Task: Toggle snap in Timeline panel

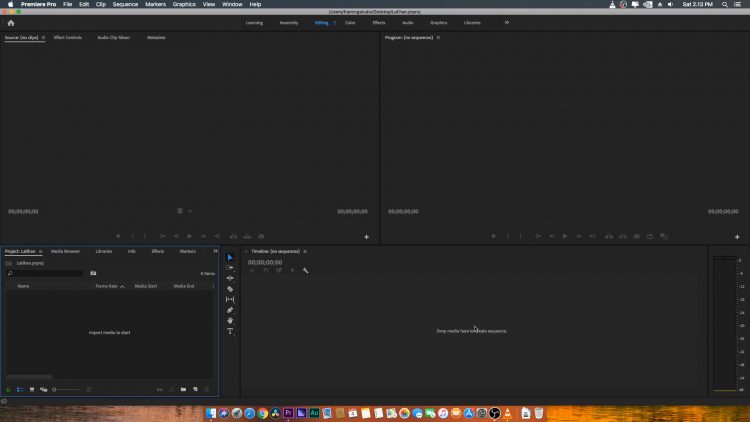Action: point(265,270)
